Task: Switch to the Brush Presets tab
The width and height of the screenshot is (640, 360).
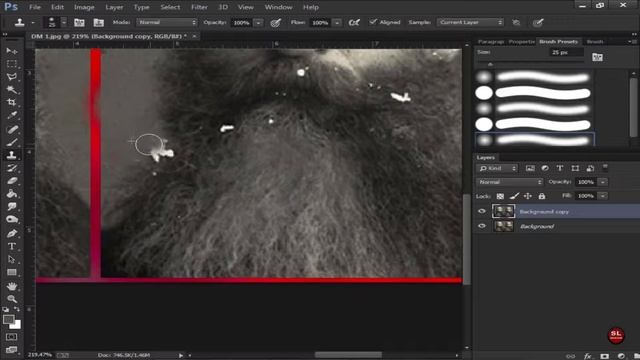Action: tap(558, 42)
